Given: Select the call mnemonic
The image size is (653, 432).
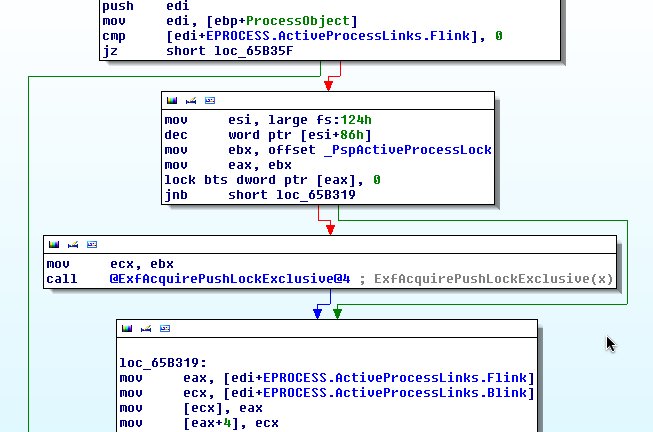Looking at the screenshot, I should click(62, 279).
